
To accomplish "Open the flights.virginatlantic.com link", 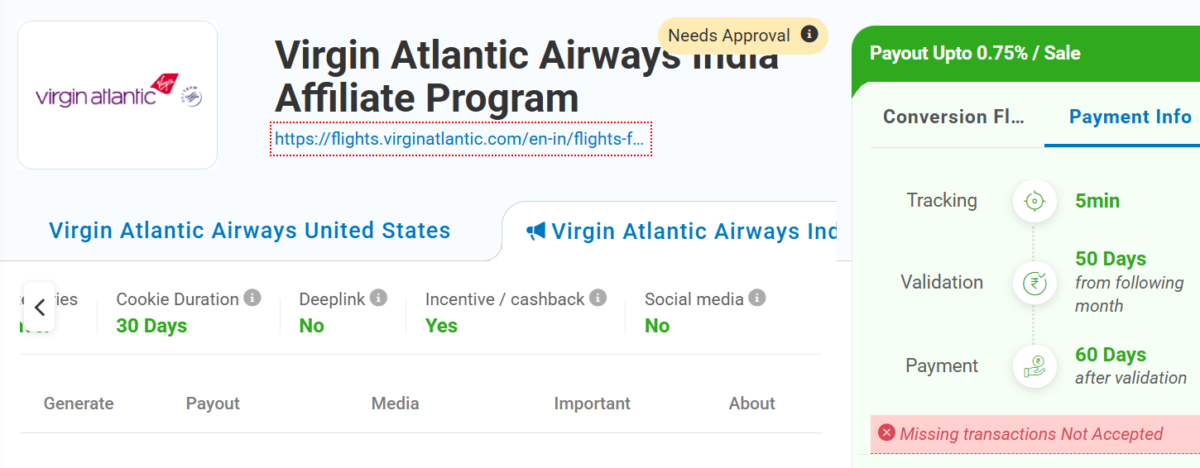I will click(461, 139).
